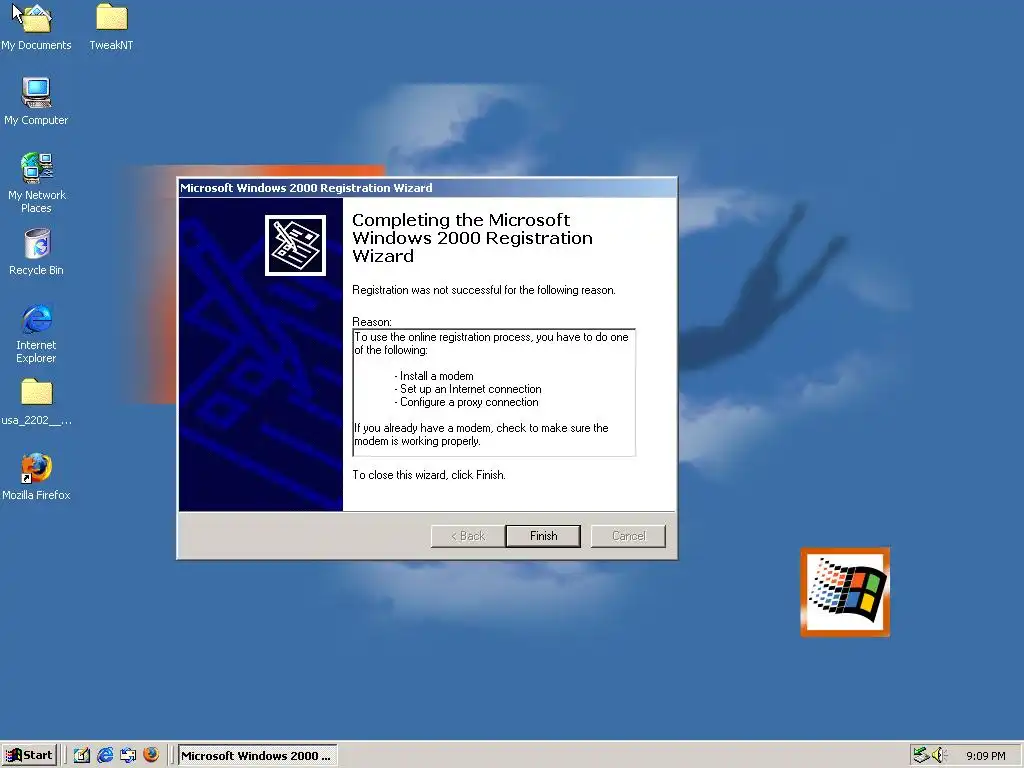Click the "To close this wizard, click Finish." text

[x=429, y=475]
